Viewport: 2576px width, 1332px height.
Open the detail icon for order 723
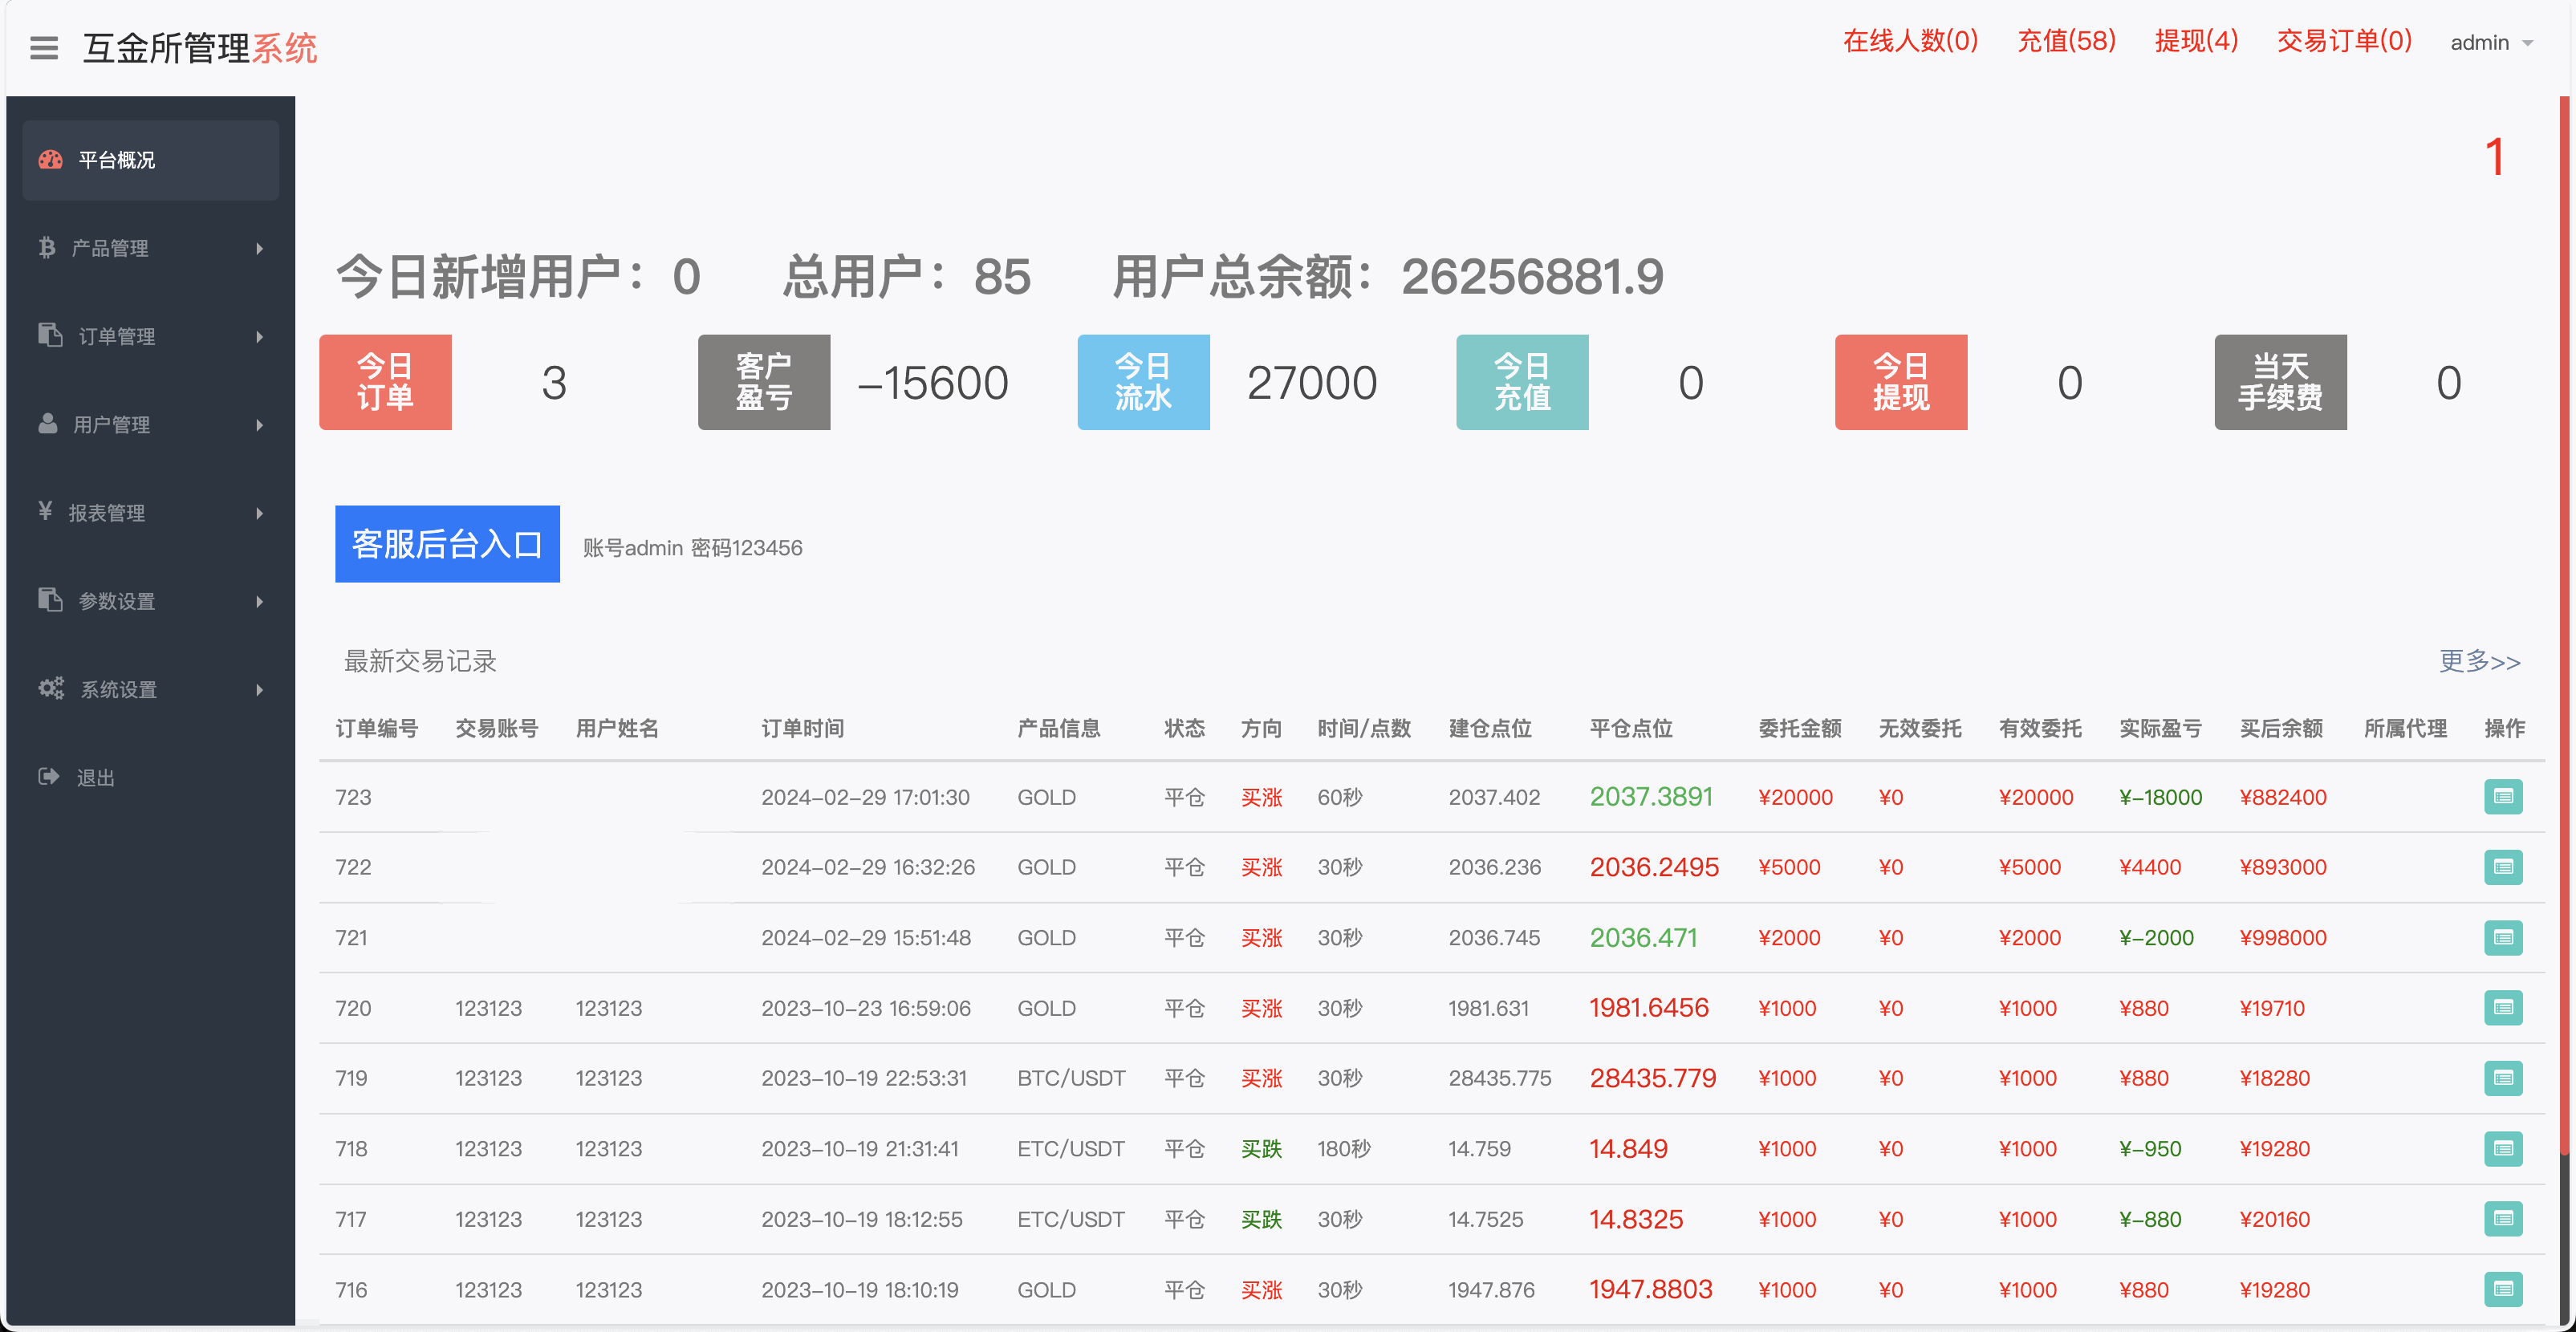[x=2504, y=797]
